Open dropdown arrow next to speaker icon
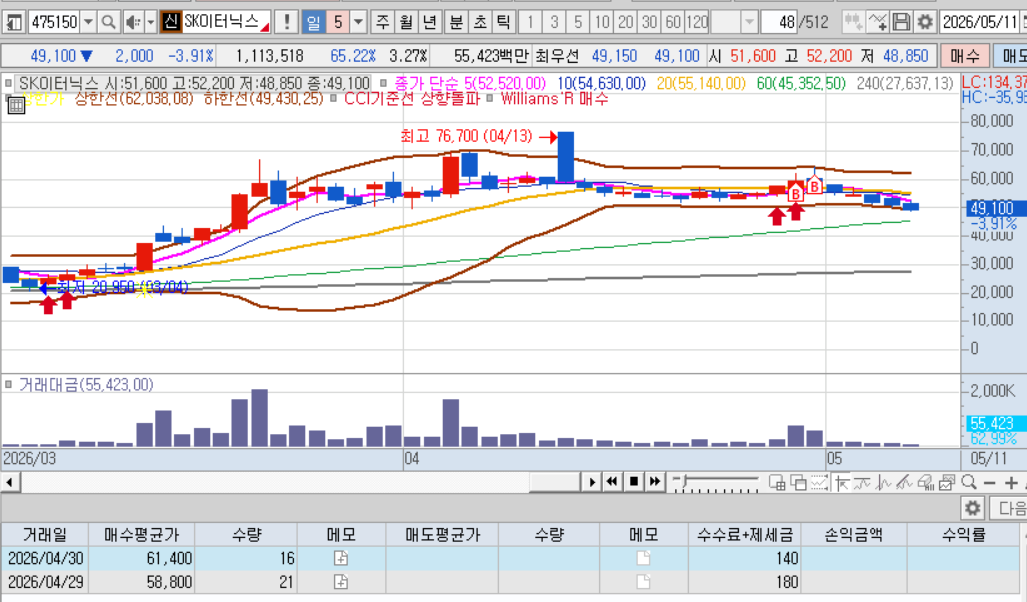This screenshot has width=1027, height=602. click(x=150, y=22)
